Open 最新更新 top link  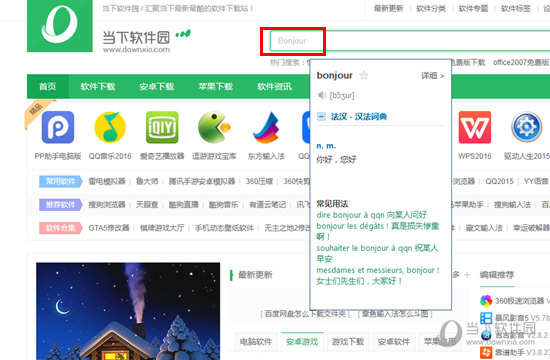point(389,8)
